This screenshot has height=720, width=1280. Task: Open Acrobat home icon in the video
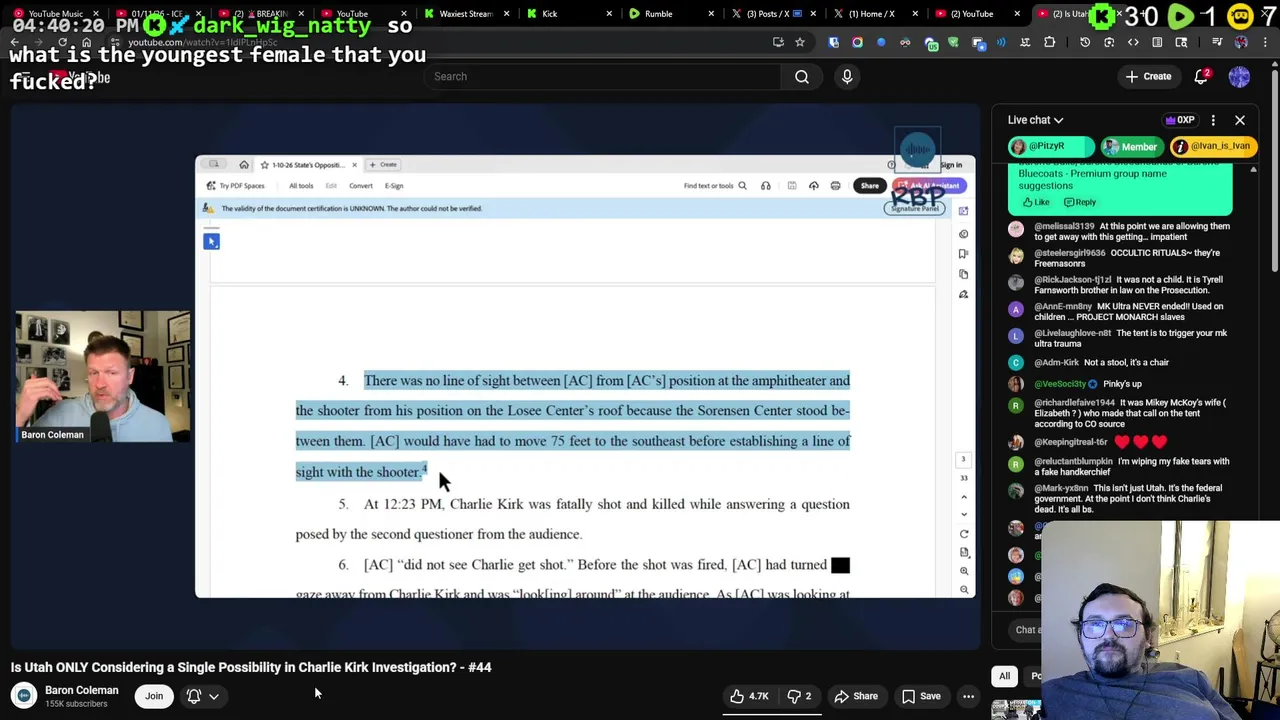pos(244,165)
